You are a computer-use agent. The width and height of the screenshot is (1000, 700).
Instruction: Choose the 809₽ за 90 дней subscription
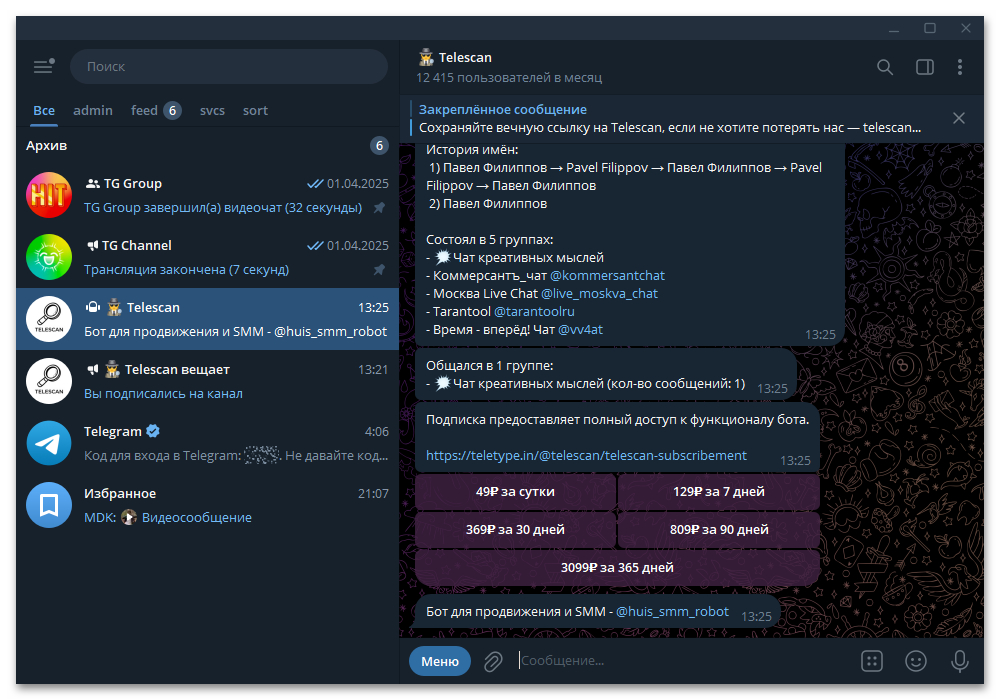[719, 529]
